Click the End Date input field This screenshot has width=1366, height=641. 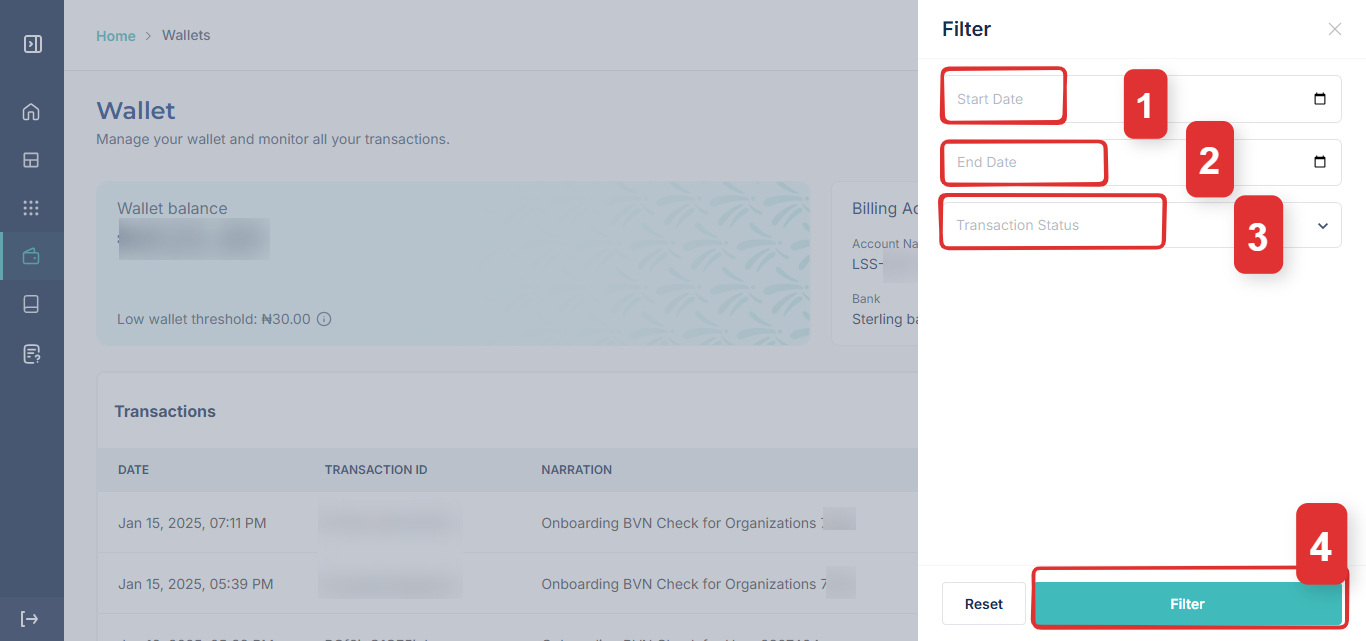pyautogui.click(x=1141, y=162)
